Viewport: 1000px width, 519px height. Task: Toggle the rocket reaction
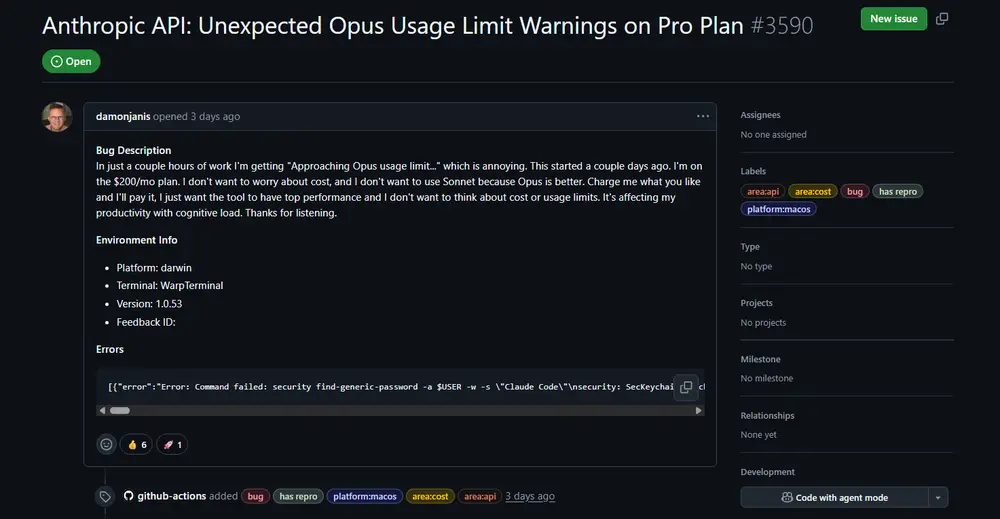[x=172, y=444]
